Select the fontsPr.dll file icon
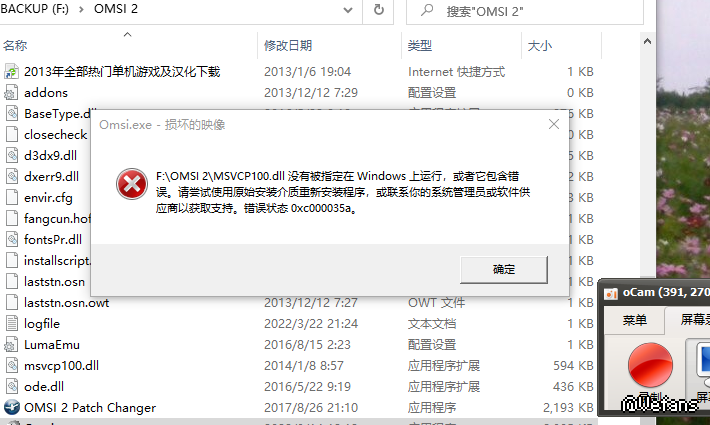710x425 pixels. pos(11,239)
